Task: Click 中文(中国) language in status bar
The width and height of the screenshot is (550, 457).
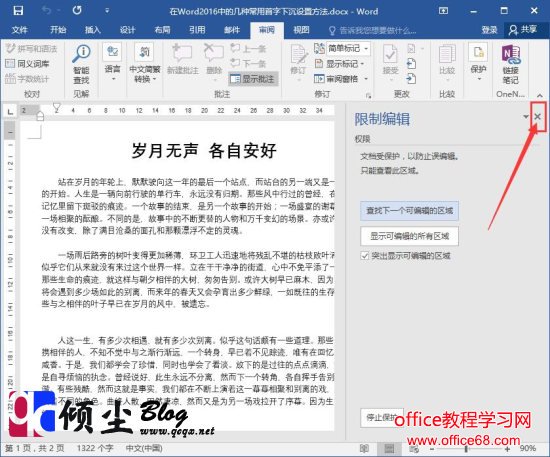Action: pyautogui.click(x=144, y=448)
